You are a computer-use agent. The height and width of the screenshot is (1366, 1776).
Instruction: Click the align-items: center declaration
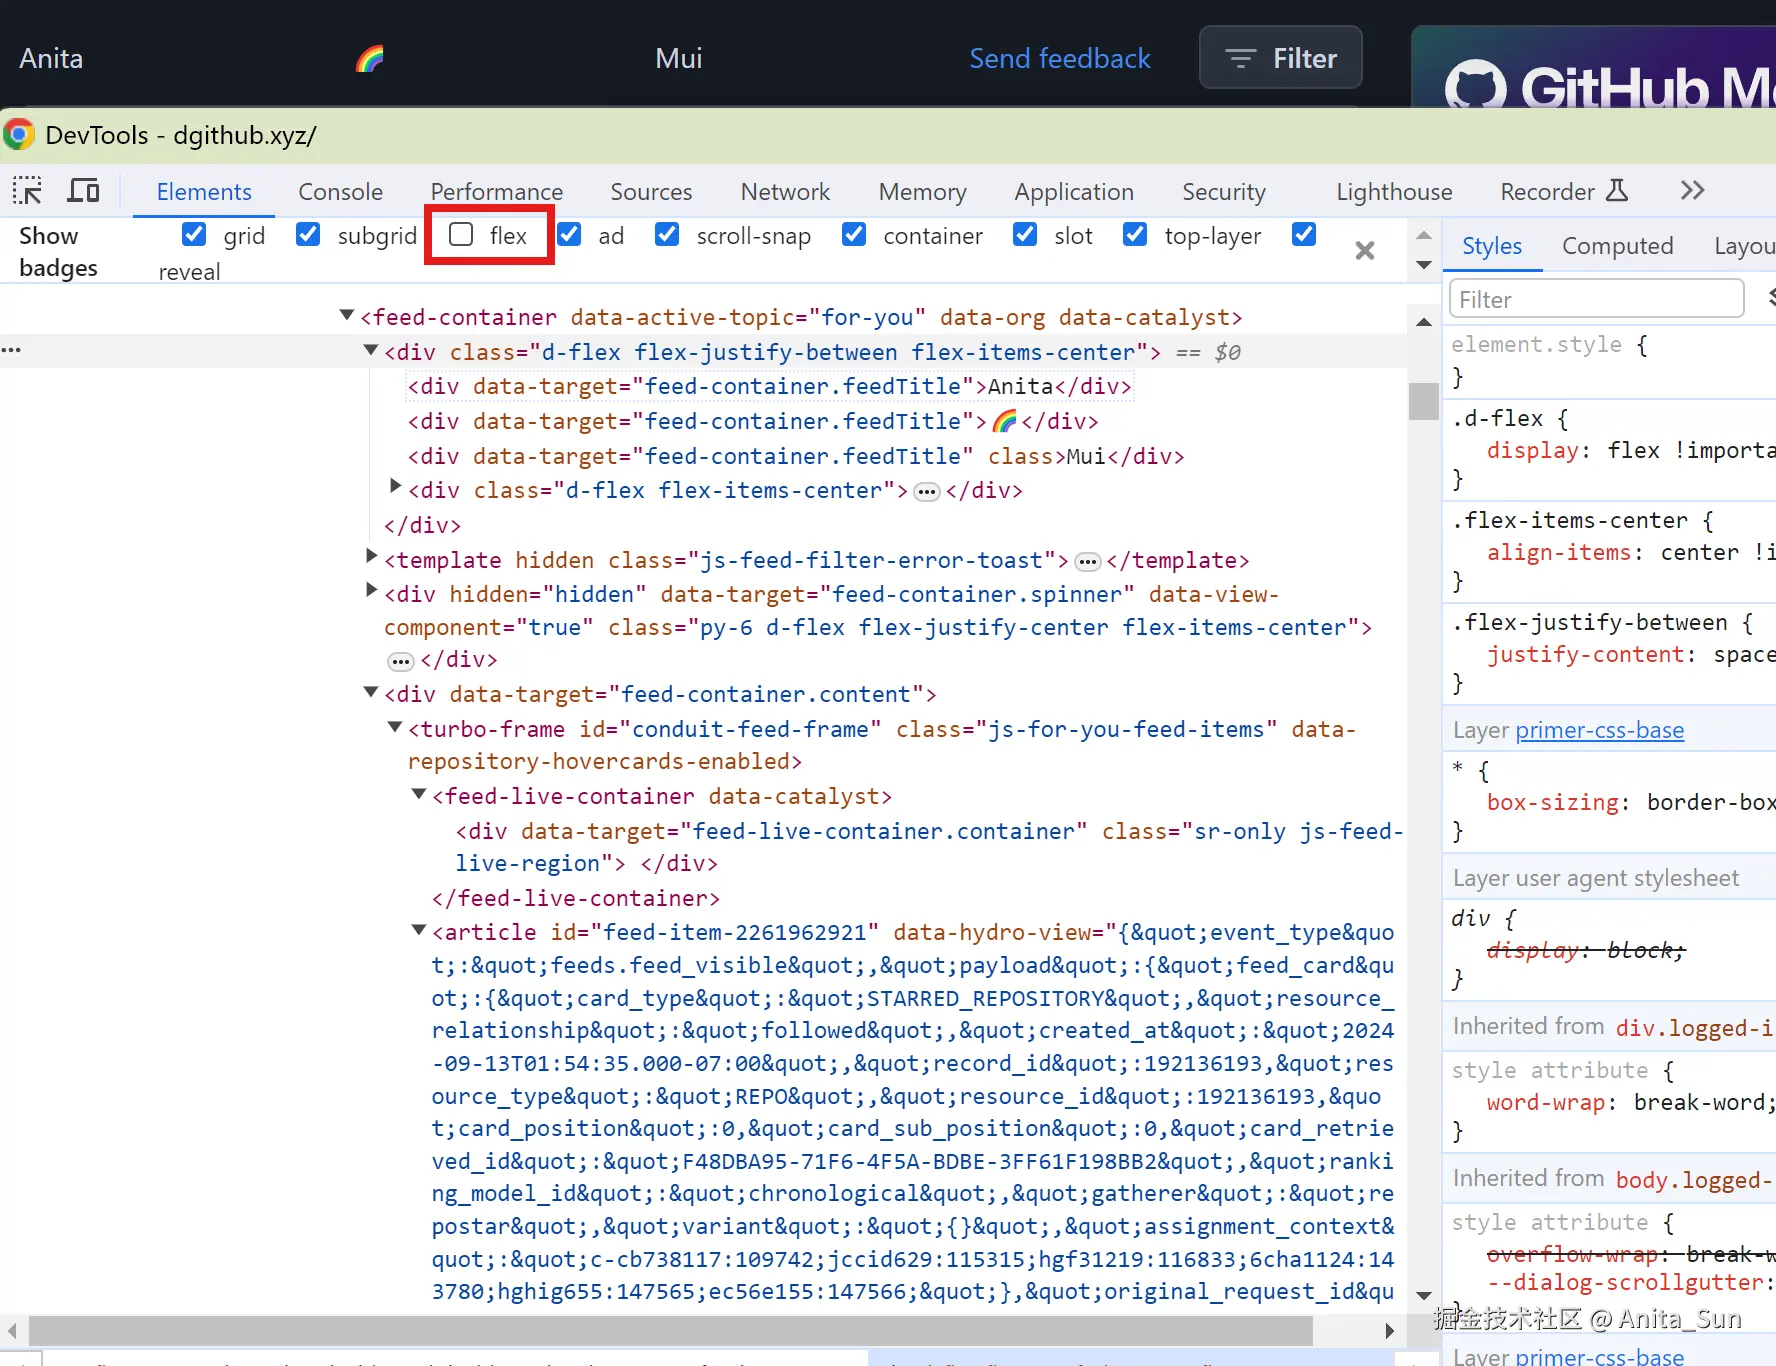pyautogui.click(x=1631, y=552)
